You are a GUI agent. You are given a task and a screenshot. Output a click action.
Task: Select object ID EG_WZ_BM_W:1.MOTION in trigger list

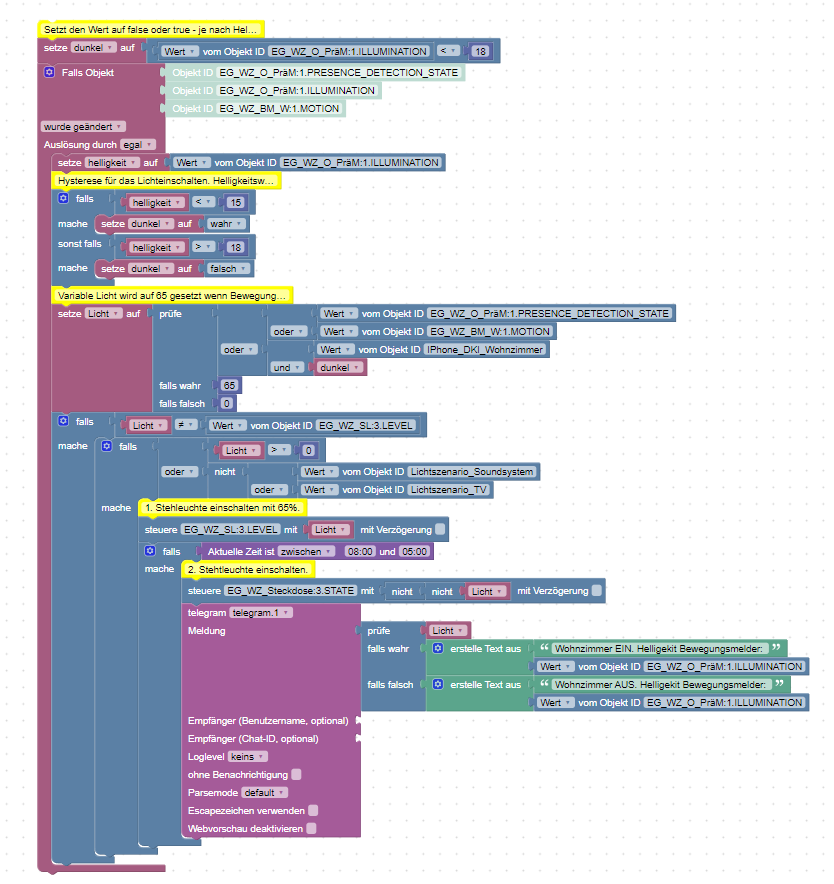279,108
